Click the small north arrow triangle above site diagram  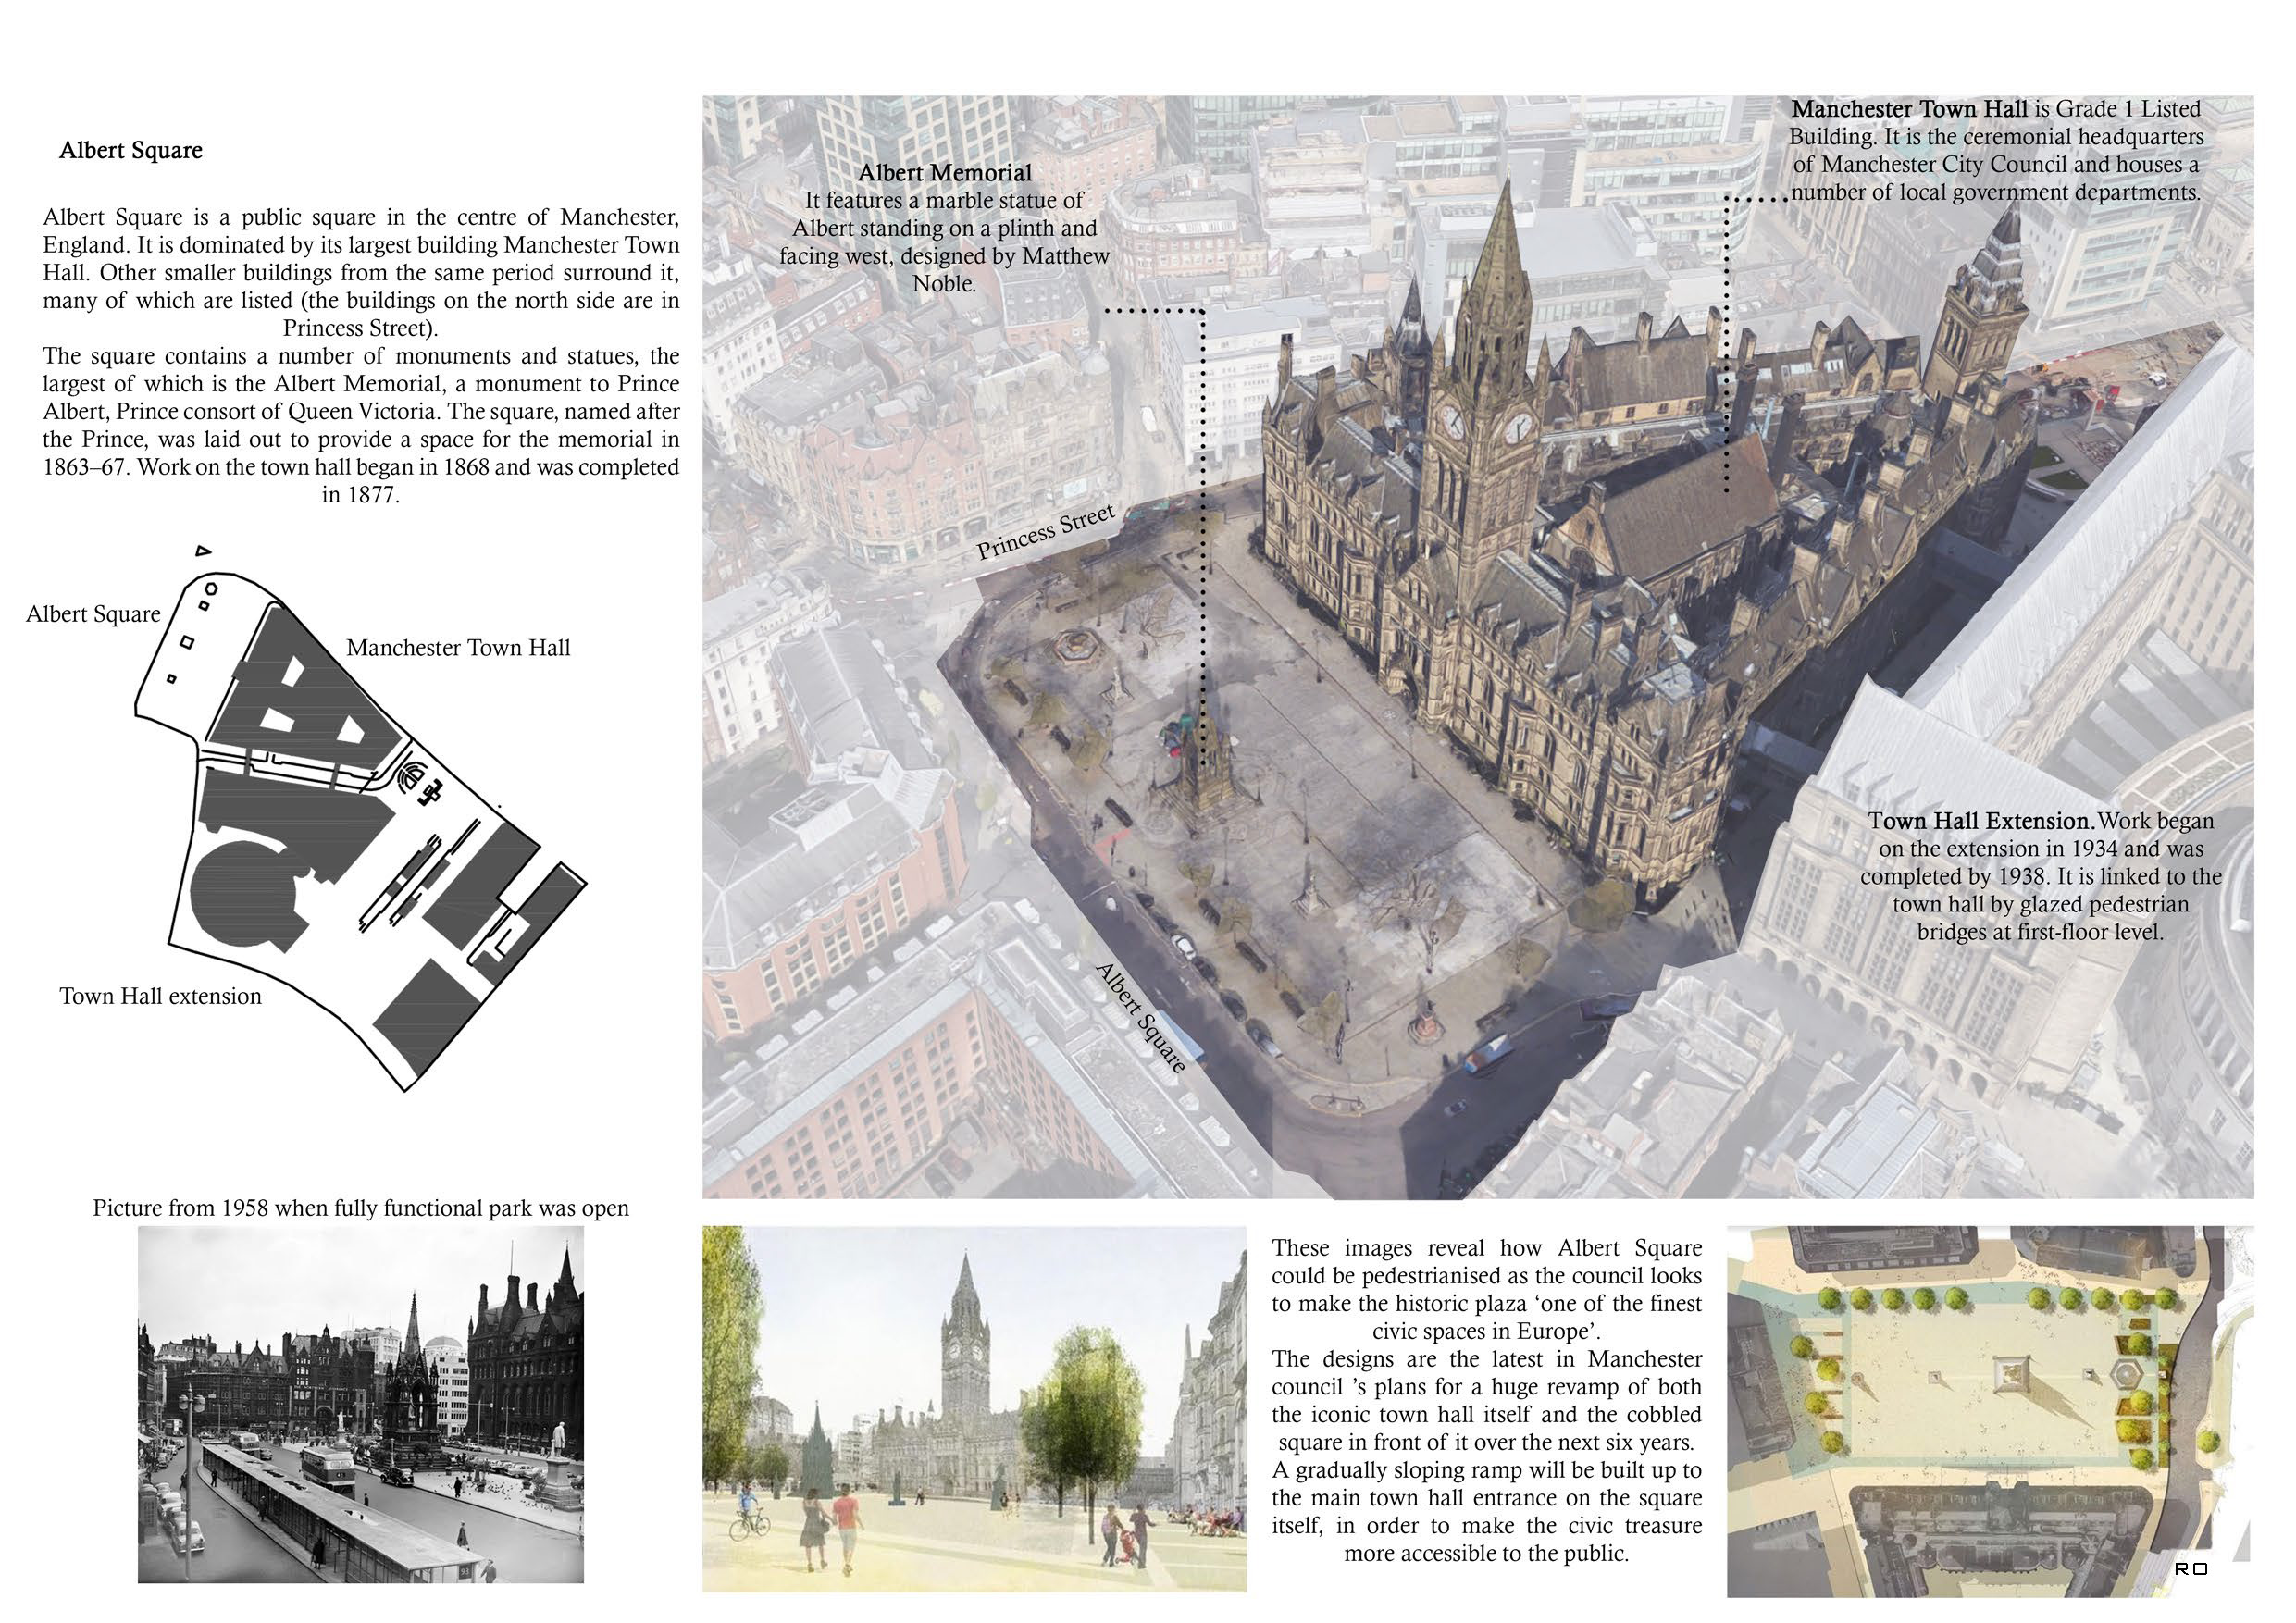tap(203, 550)
